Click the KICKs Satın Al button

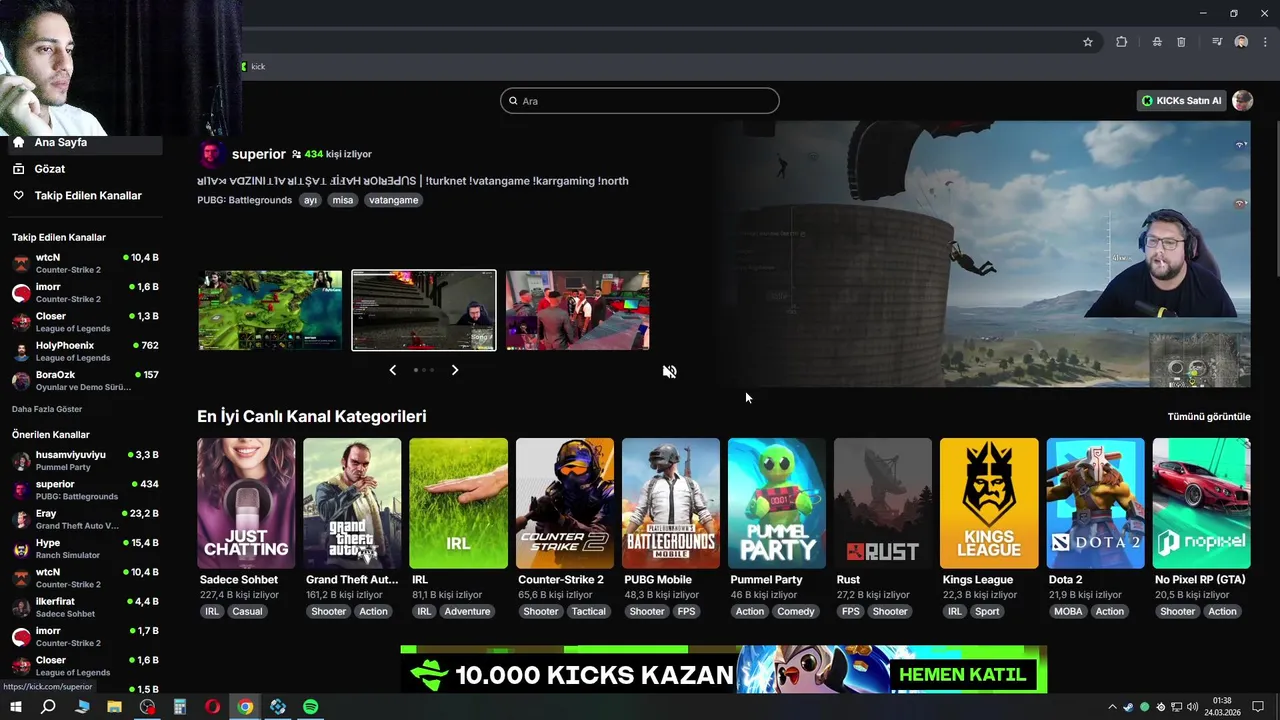tap(1182, 100)
